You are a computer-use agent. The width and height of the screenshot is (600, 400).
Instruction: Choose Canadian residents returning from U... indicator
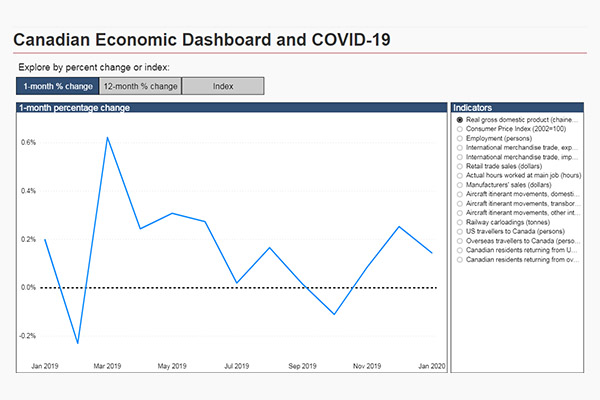[460, 250]
